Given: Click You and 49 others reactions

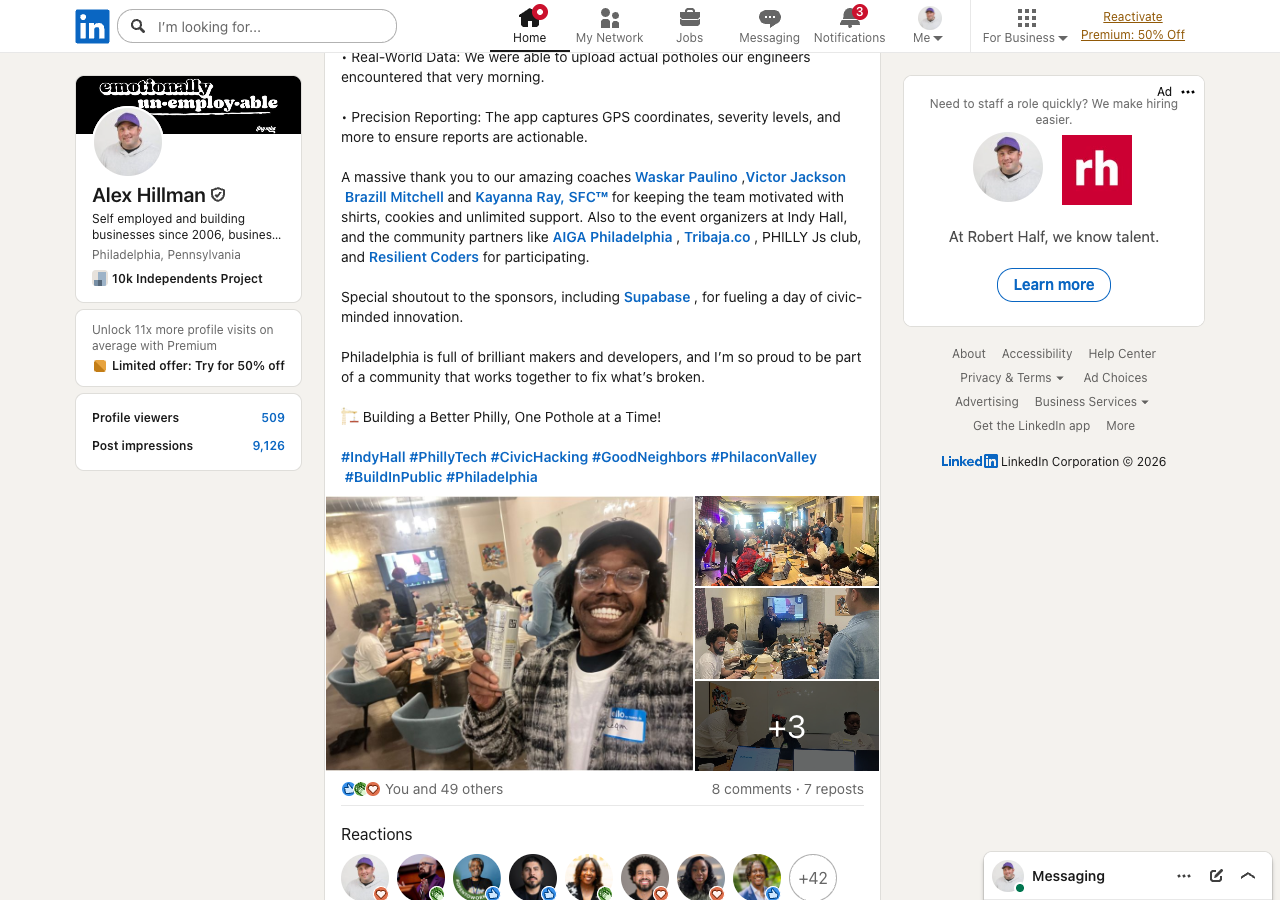Looking at the screenshot, I should pos(444,789).
